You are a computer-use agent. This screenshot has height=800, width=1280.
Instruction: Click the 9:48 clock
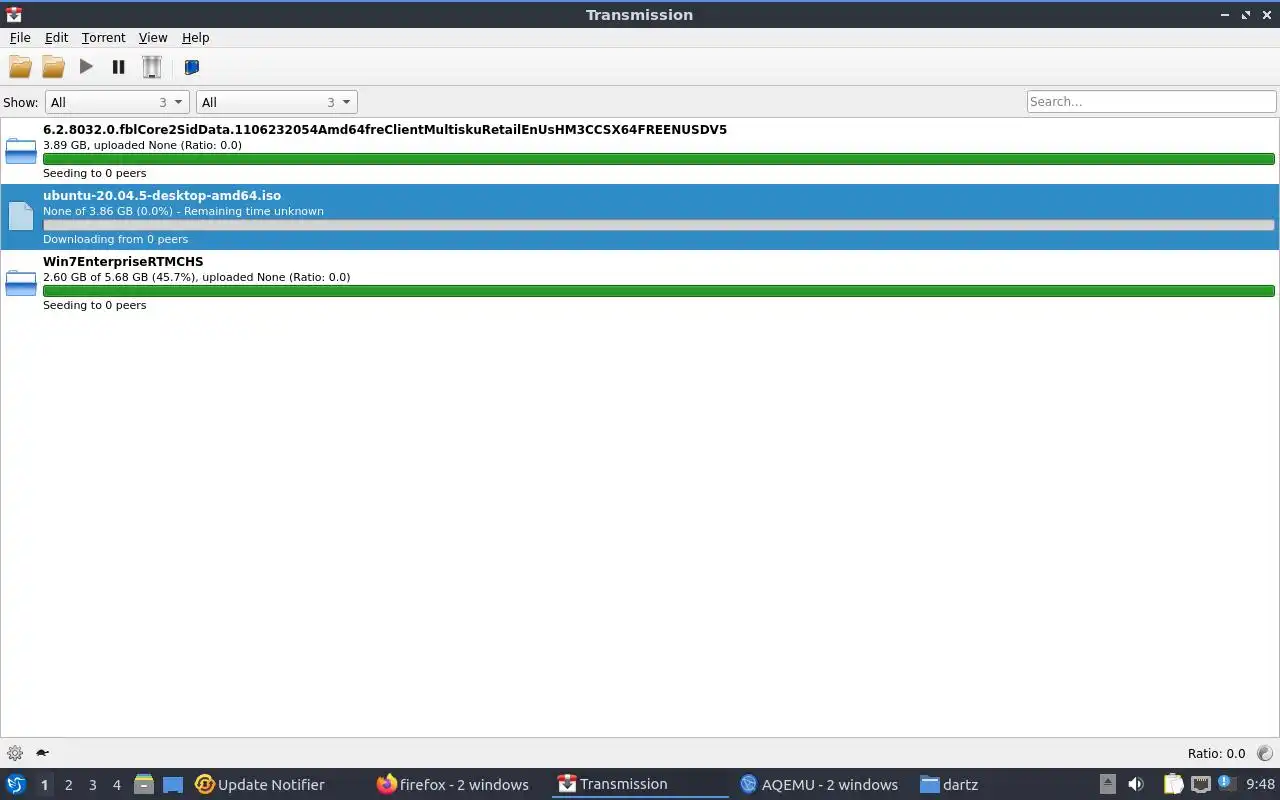click(1260, 785)
